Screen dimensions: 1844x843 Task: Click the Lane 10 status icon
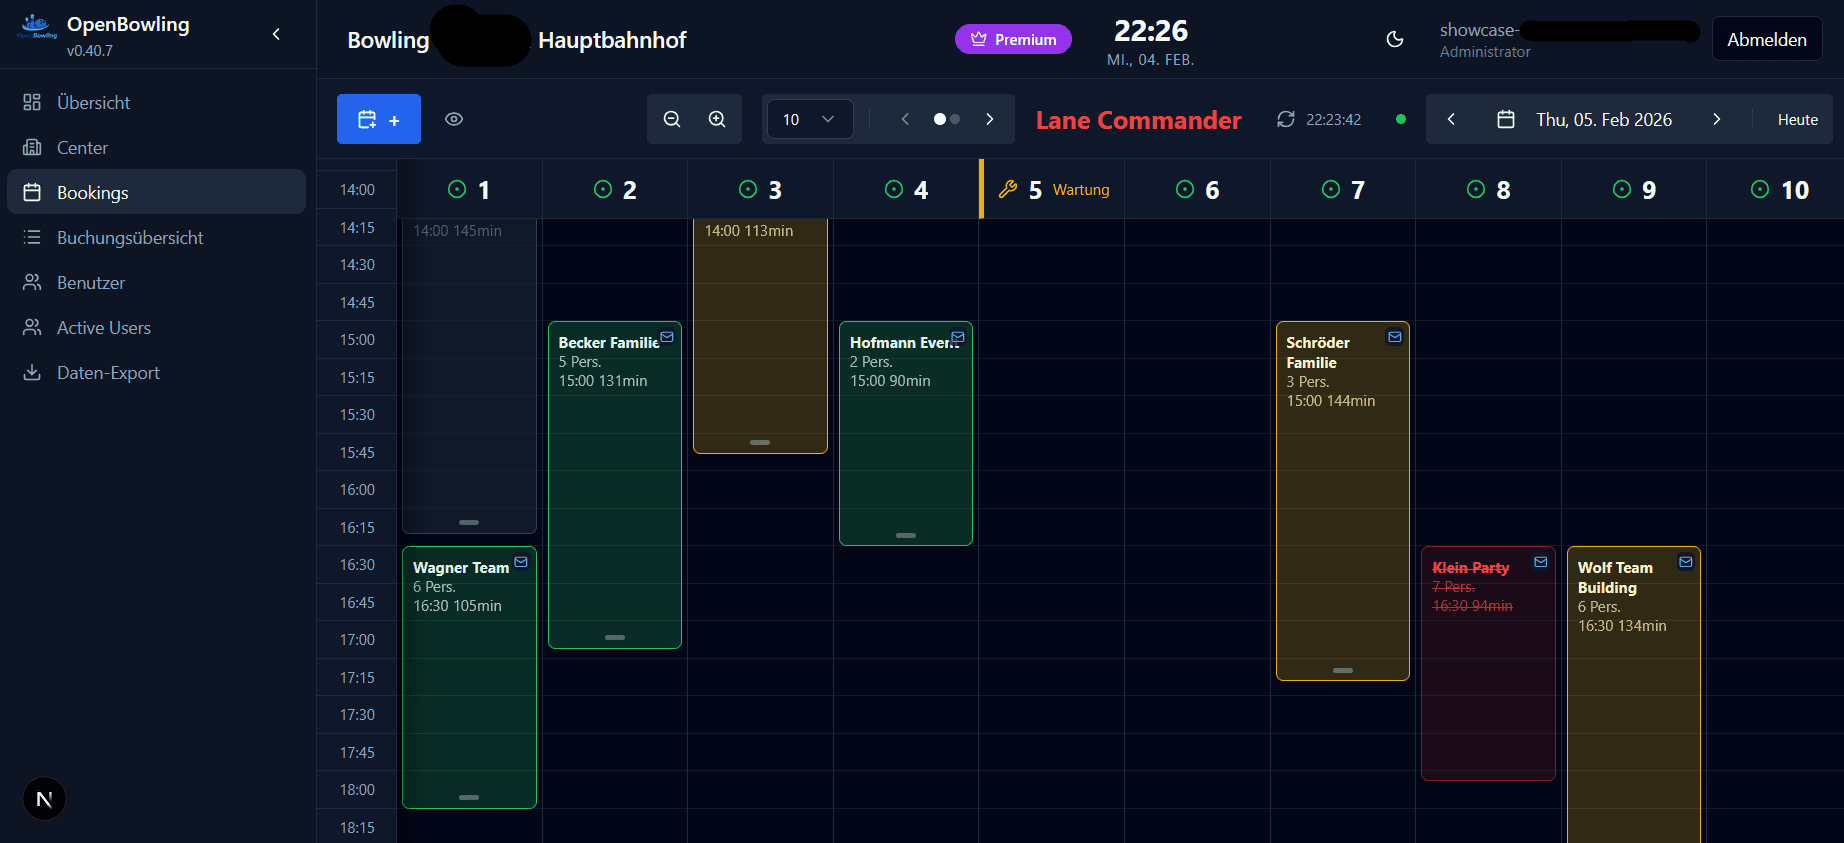coord(1760,189)
